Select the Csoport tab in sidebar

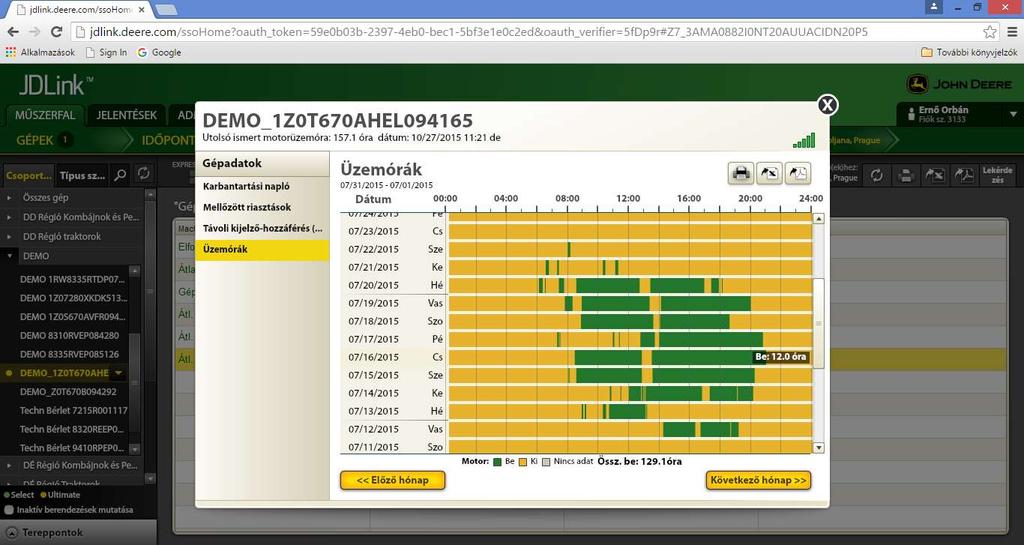(x=29, y=176)
